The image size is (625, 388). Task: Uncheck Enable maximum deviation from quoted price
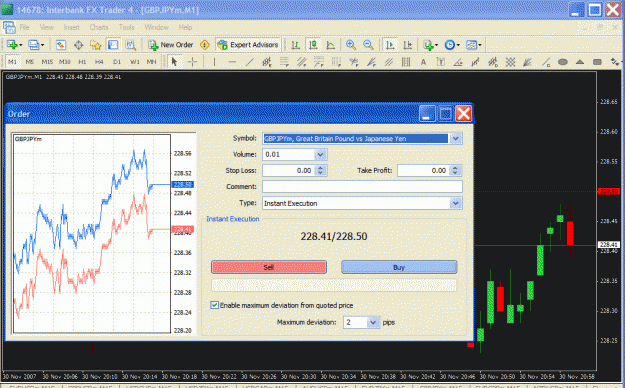pos(214,305)
